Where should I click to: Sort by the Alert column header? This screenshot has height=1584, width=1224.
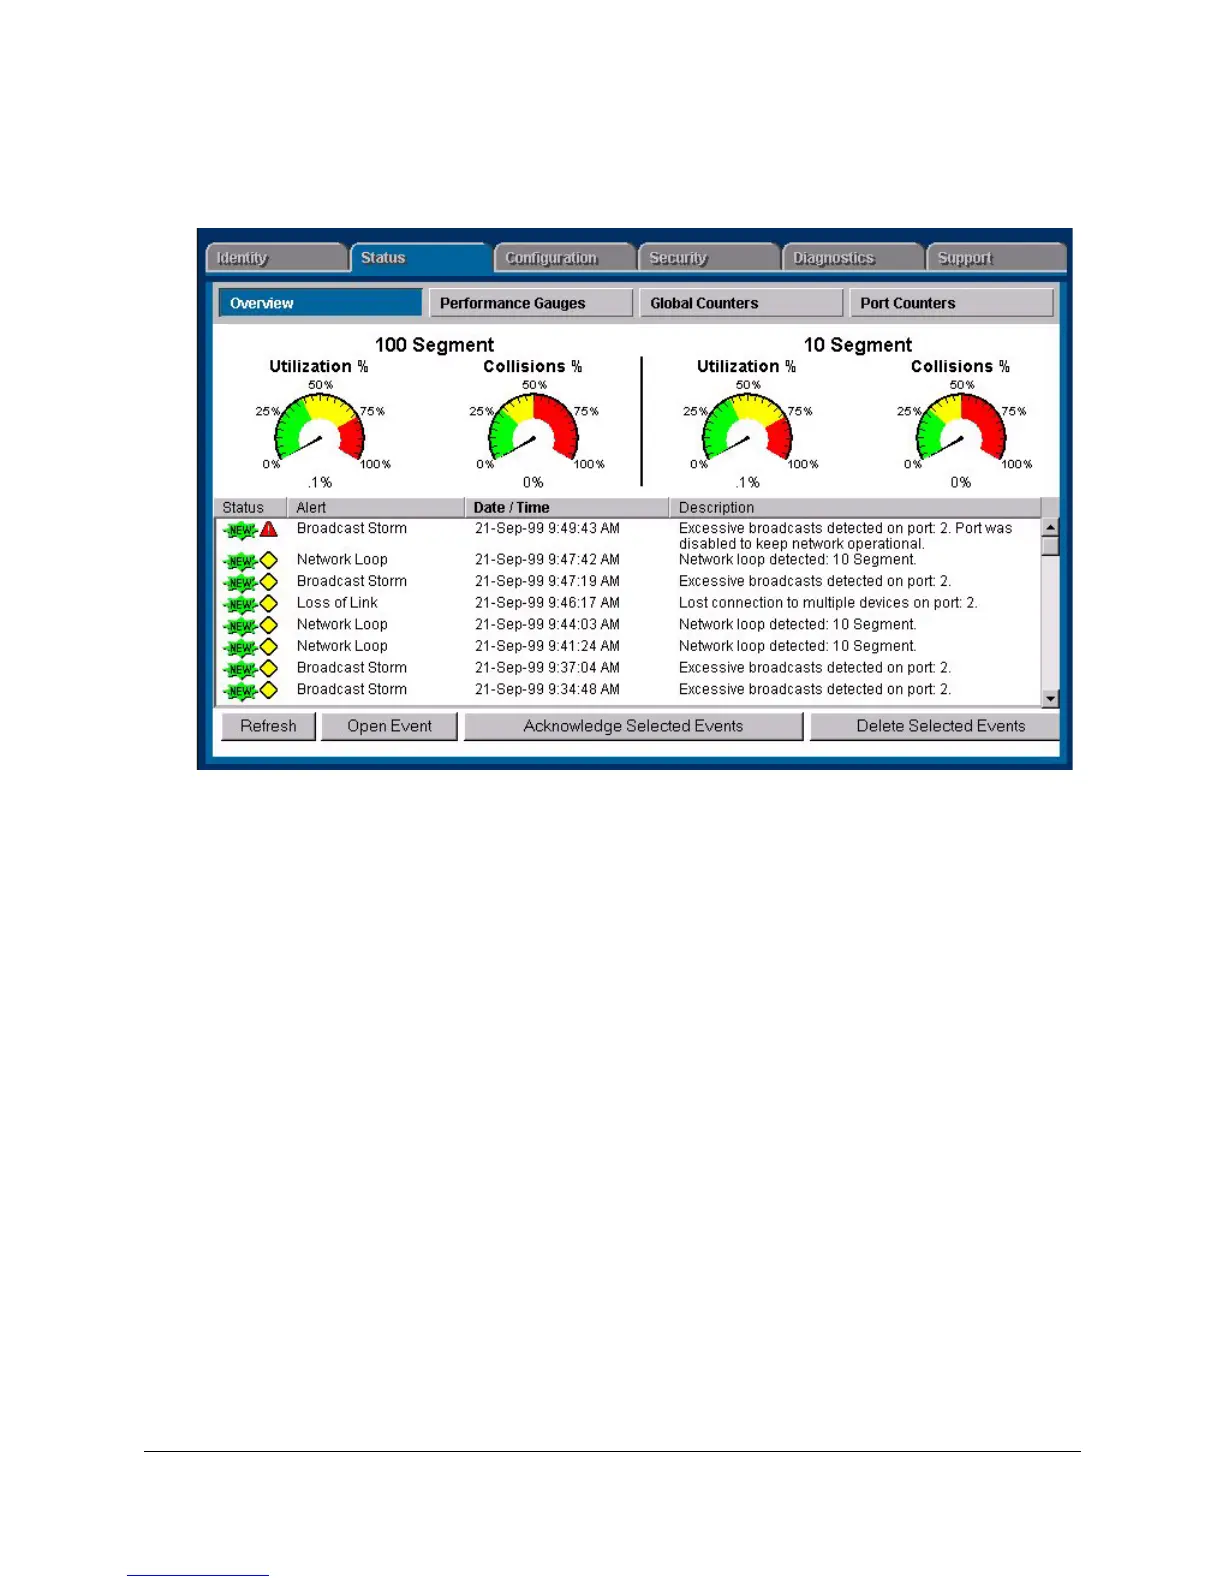point(377,508)
